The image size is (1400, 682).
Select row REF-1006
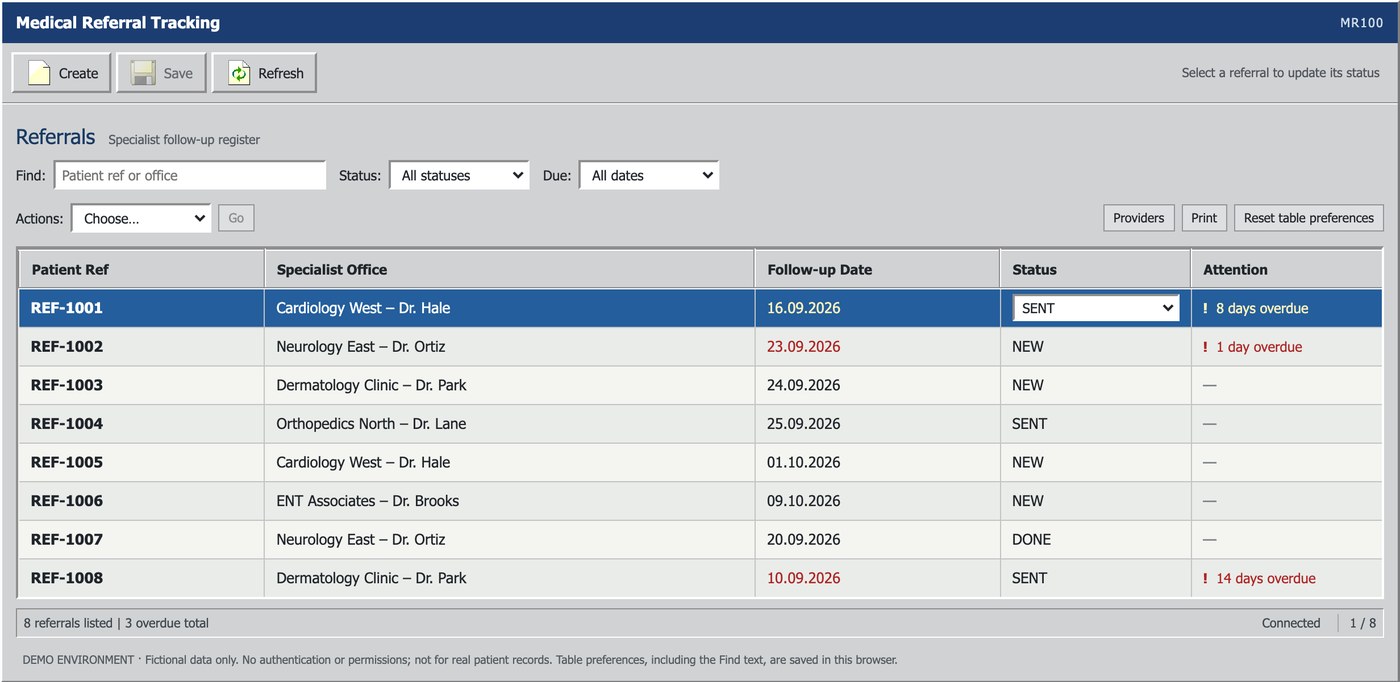[700, 501]
